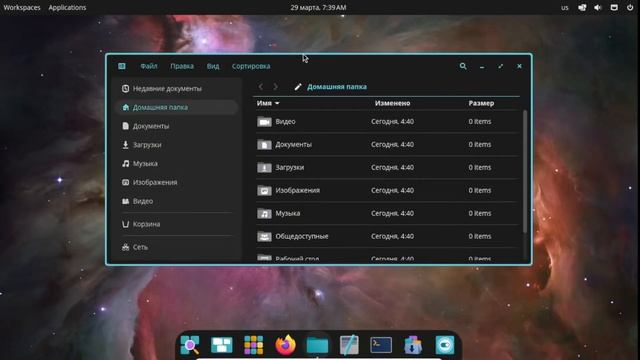This screenshot has width=640, height=360.
Task: Go back with the left arrow
Action: pyautogui.click(x=261, y=87)
